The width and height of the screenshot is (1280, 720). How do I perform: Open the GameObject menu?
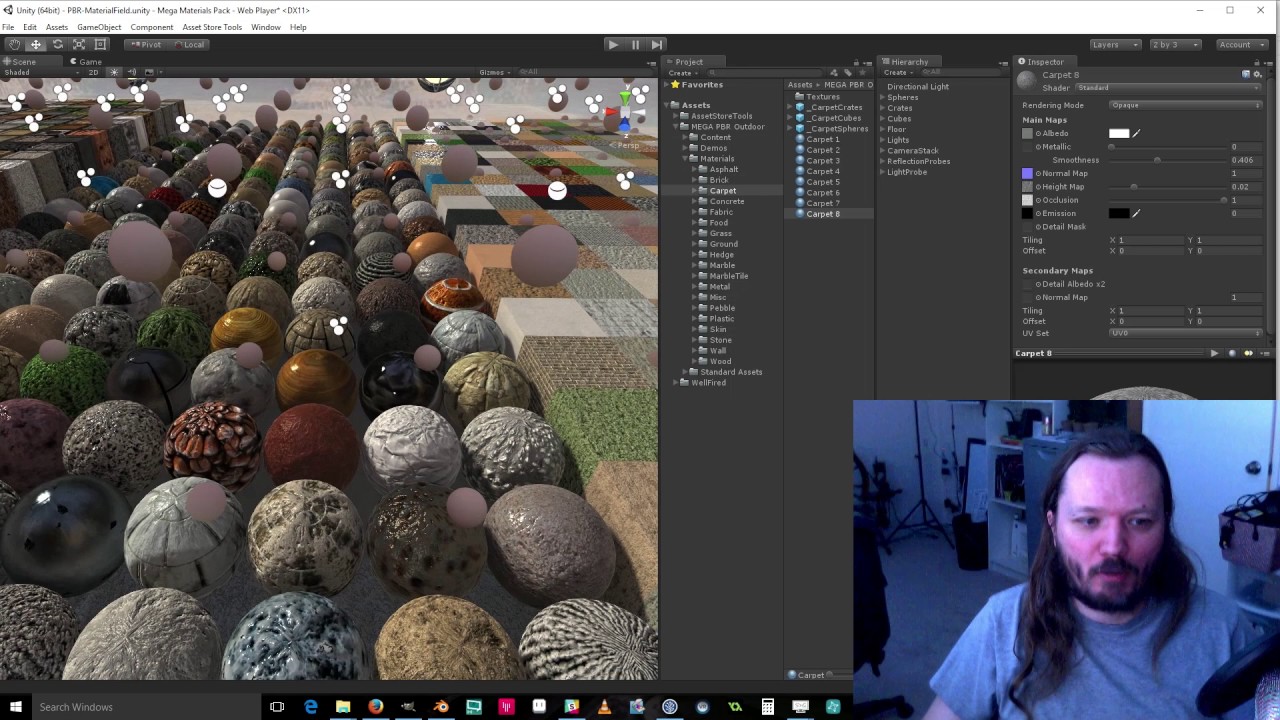[x=99, y=27]
